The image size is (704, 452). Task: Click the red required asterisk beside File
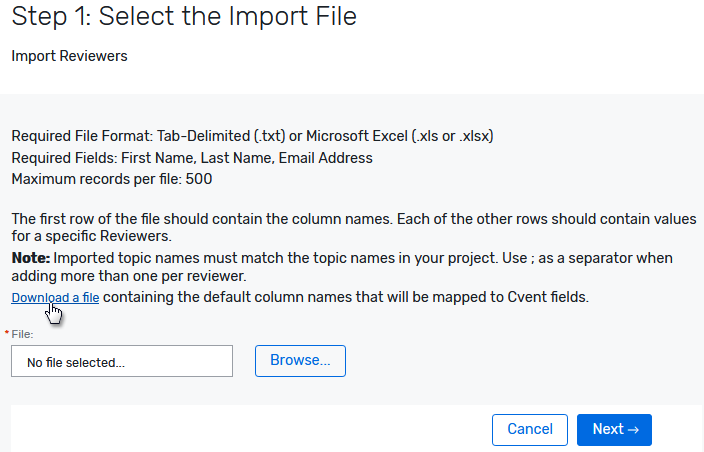click(8, 334)
